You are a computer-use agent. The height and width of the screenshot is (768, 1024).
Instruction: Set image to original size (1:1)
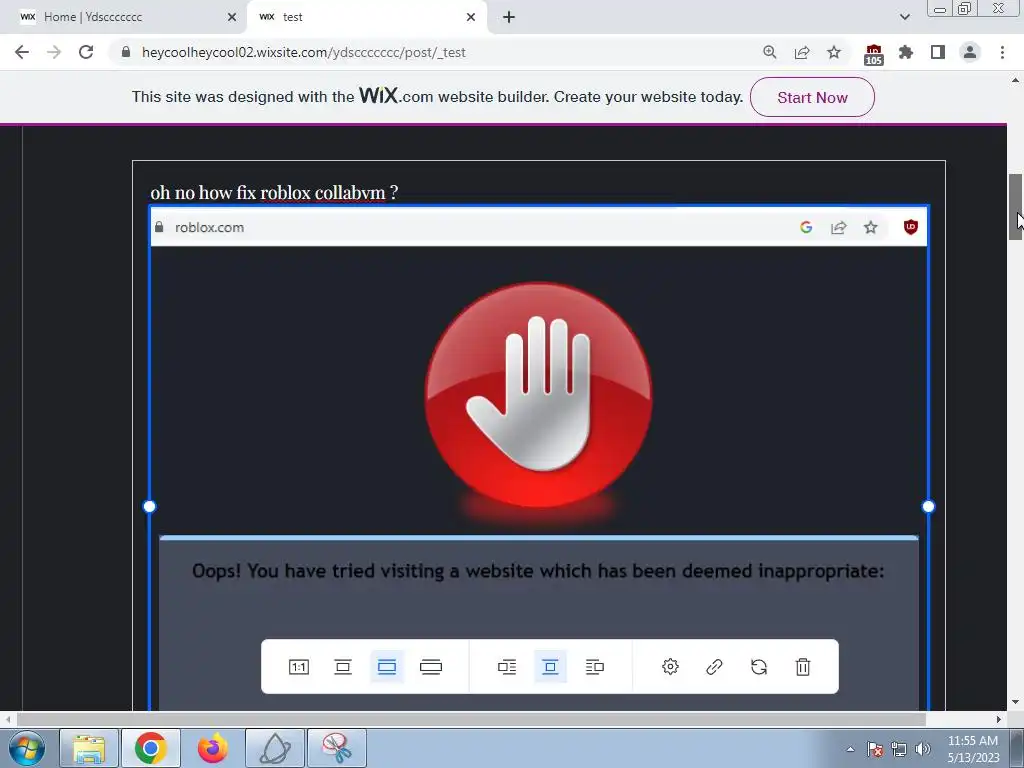click(298, 667)
